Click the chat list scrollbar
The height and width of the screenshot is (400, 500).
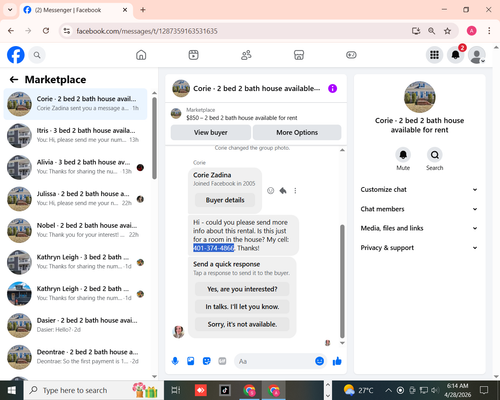[154, 138]
